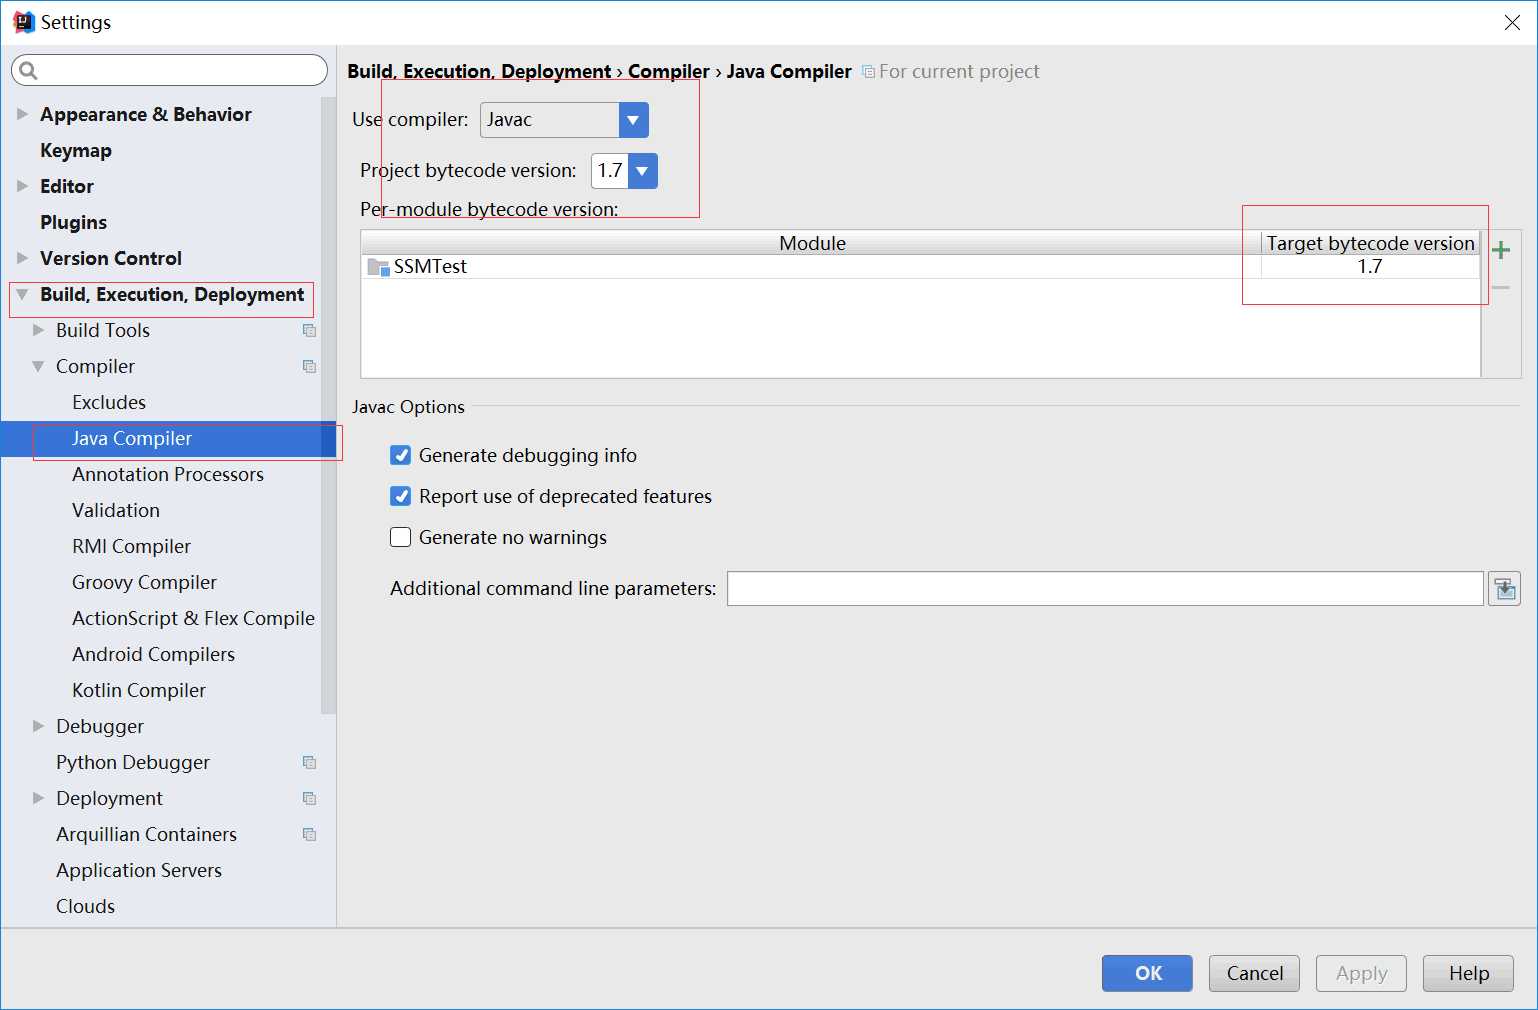The width and height of the screenshot is (1538, 1010).
Task: Click Additional command line parameters field
Action: [1105, 589]
